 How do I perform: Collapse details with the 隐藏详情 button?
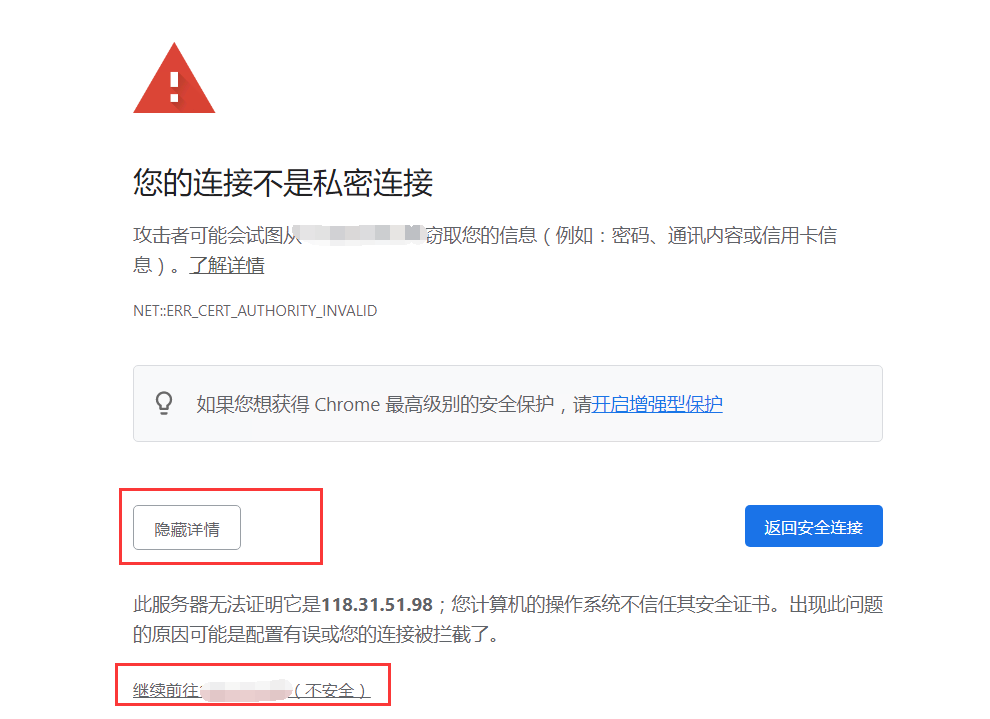(x=187, y=528)
